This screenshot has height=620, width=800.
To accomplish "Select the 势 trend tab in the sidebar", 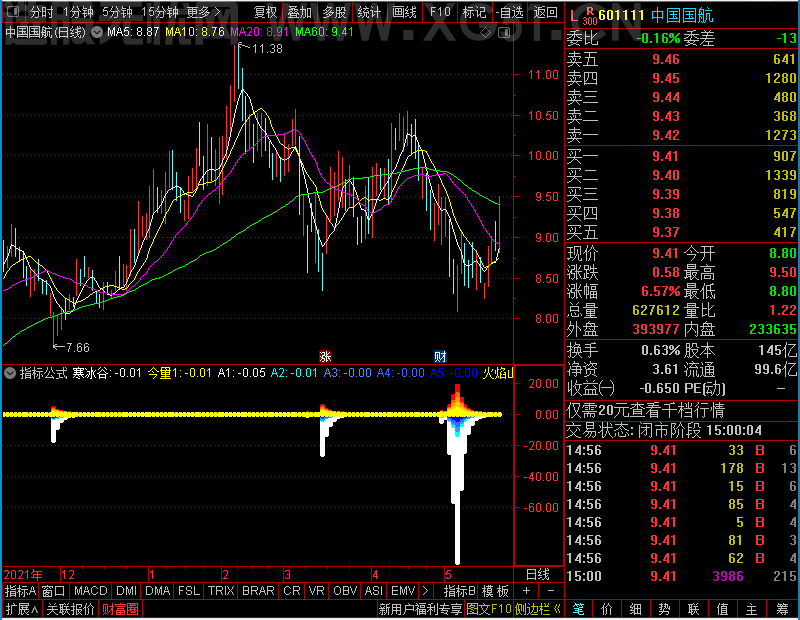I will (x=664, y=609).
